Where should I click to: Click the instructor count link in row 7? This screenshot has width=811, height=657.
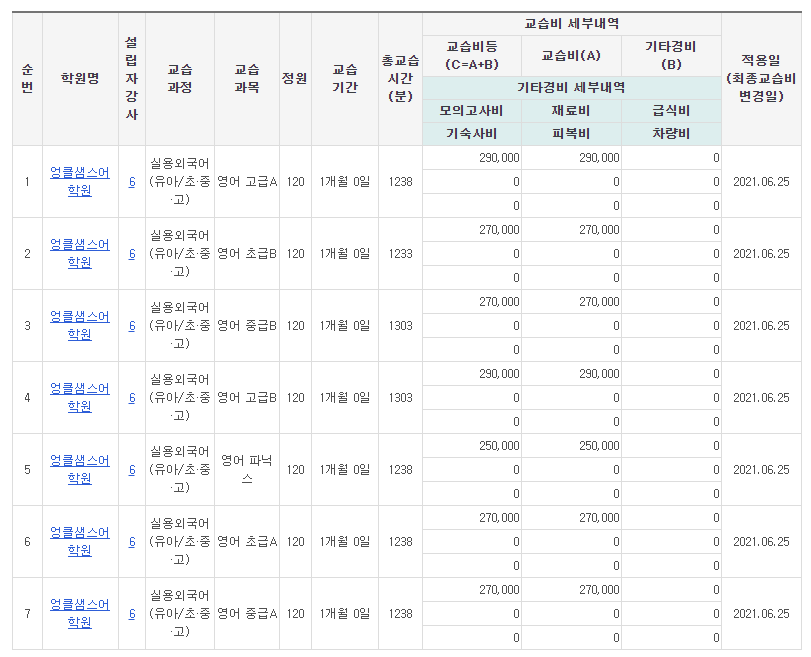pos(131,614)
